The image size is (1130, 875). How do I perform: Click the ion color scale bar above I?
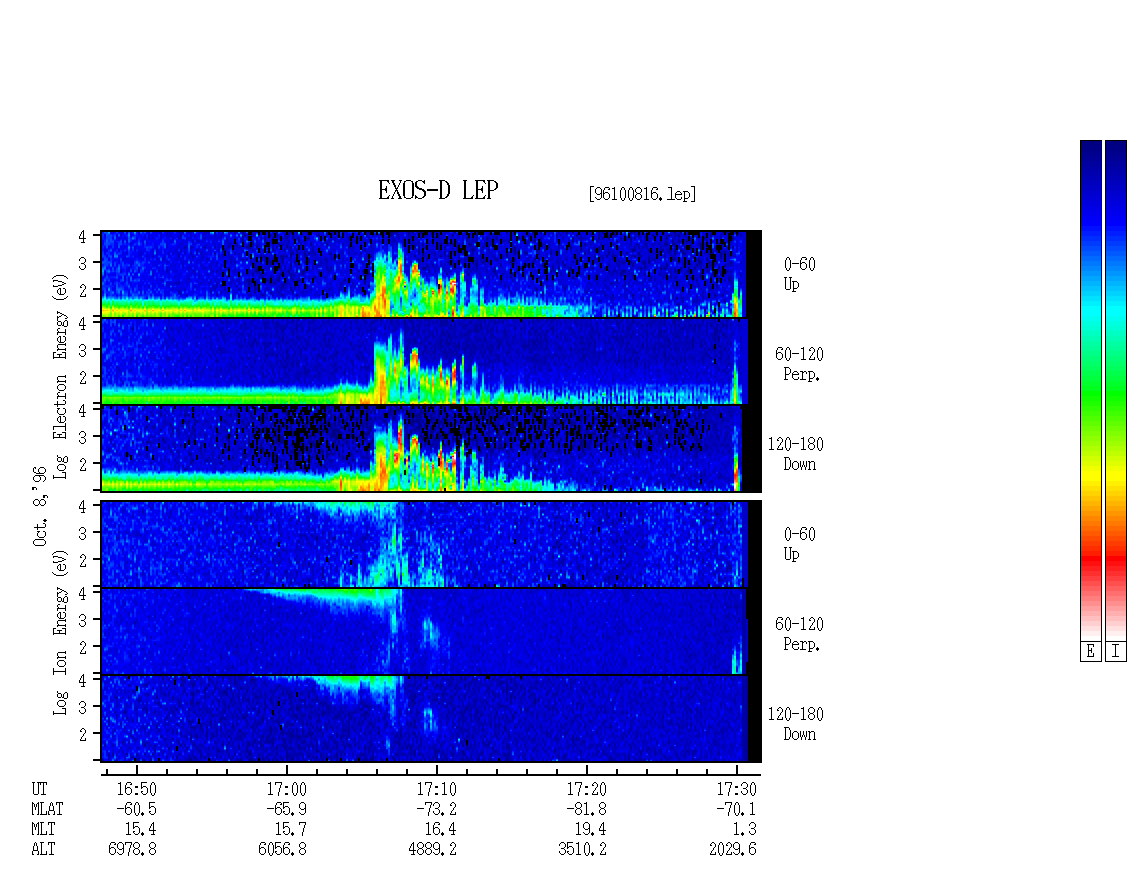point(1116,390)
